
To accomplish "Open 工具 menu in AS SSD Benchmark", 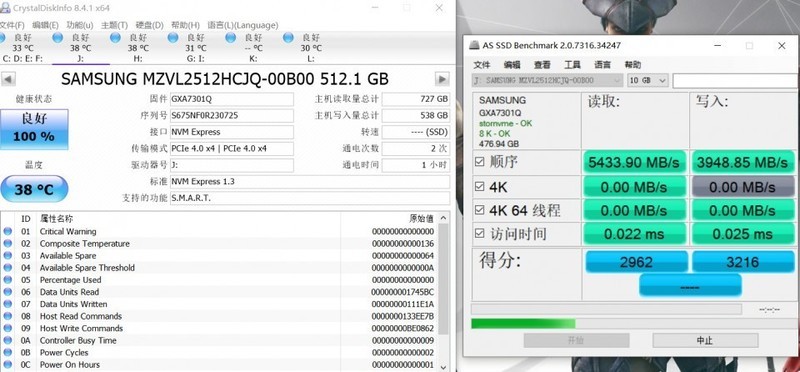I will point(572,65).
